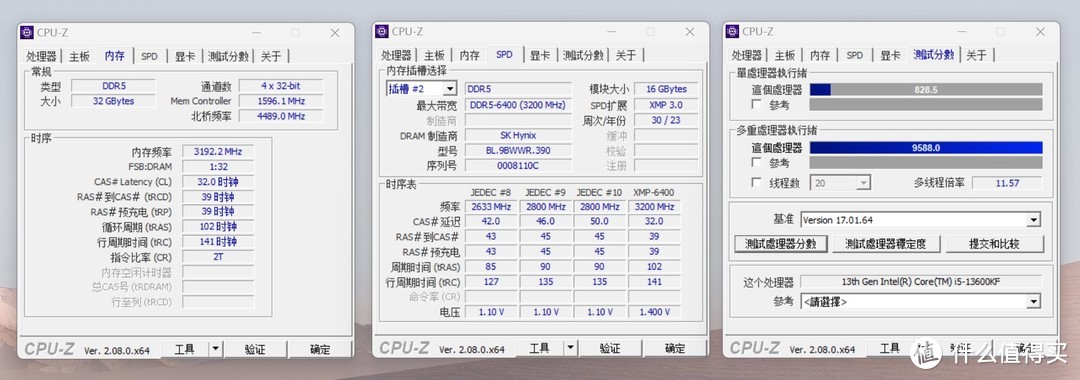This screenshot has height=380, width=1080.
Task: Open 测试分数 tab in left memory window
Action: (x=229, y=56)
